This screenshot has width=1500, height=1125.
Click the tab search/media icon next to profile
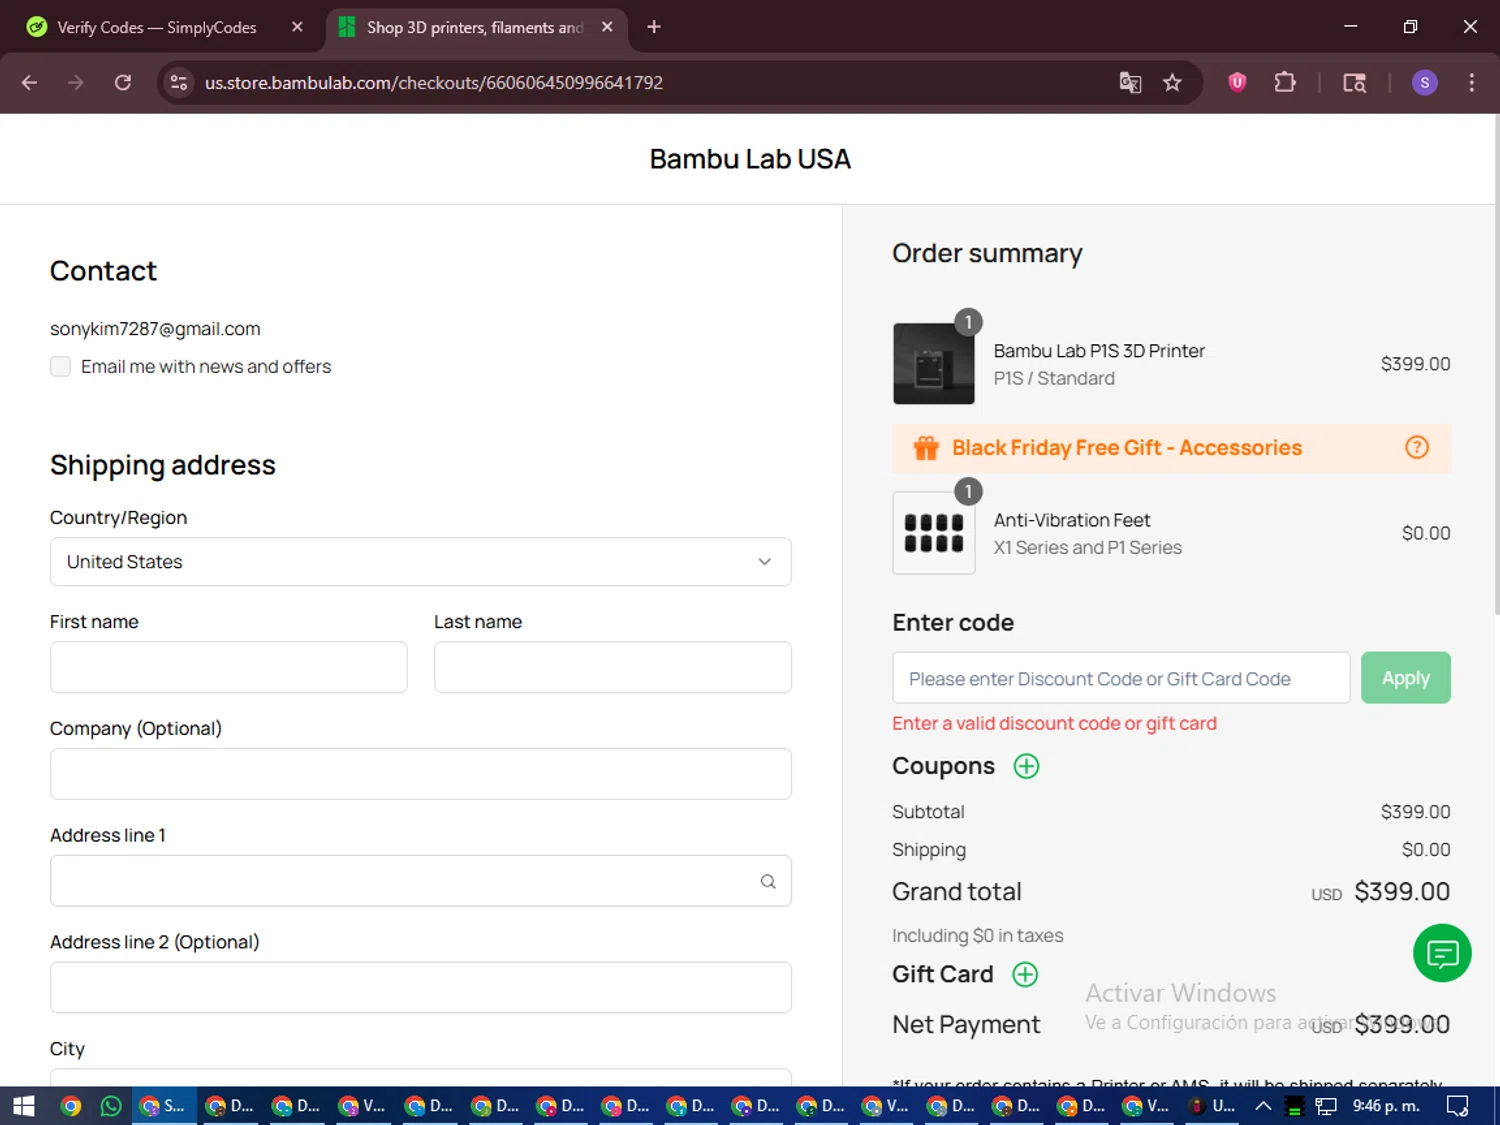[1354, 83]
